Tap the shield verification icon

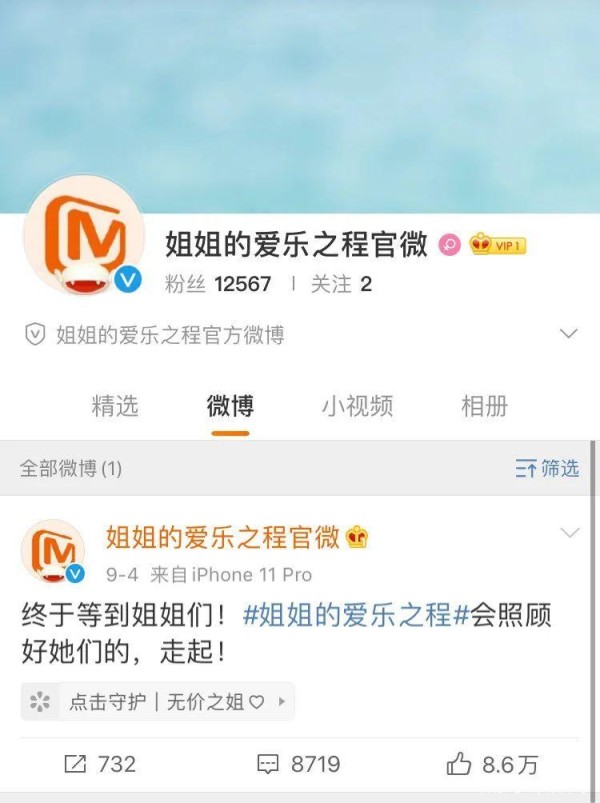(x=35, y=335)
